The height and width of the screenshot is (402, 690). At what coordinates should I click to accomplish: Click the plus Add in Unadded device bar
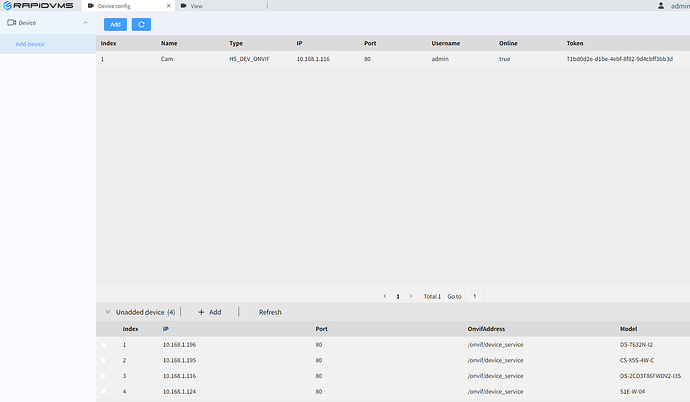(x=209, y=312)
